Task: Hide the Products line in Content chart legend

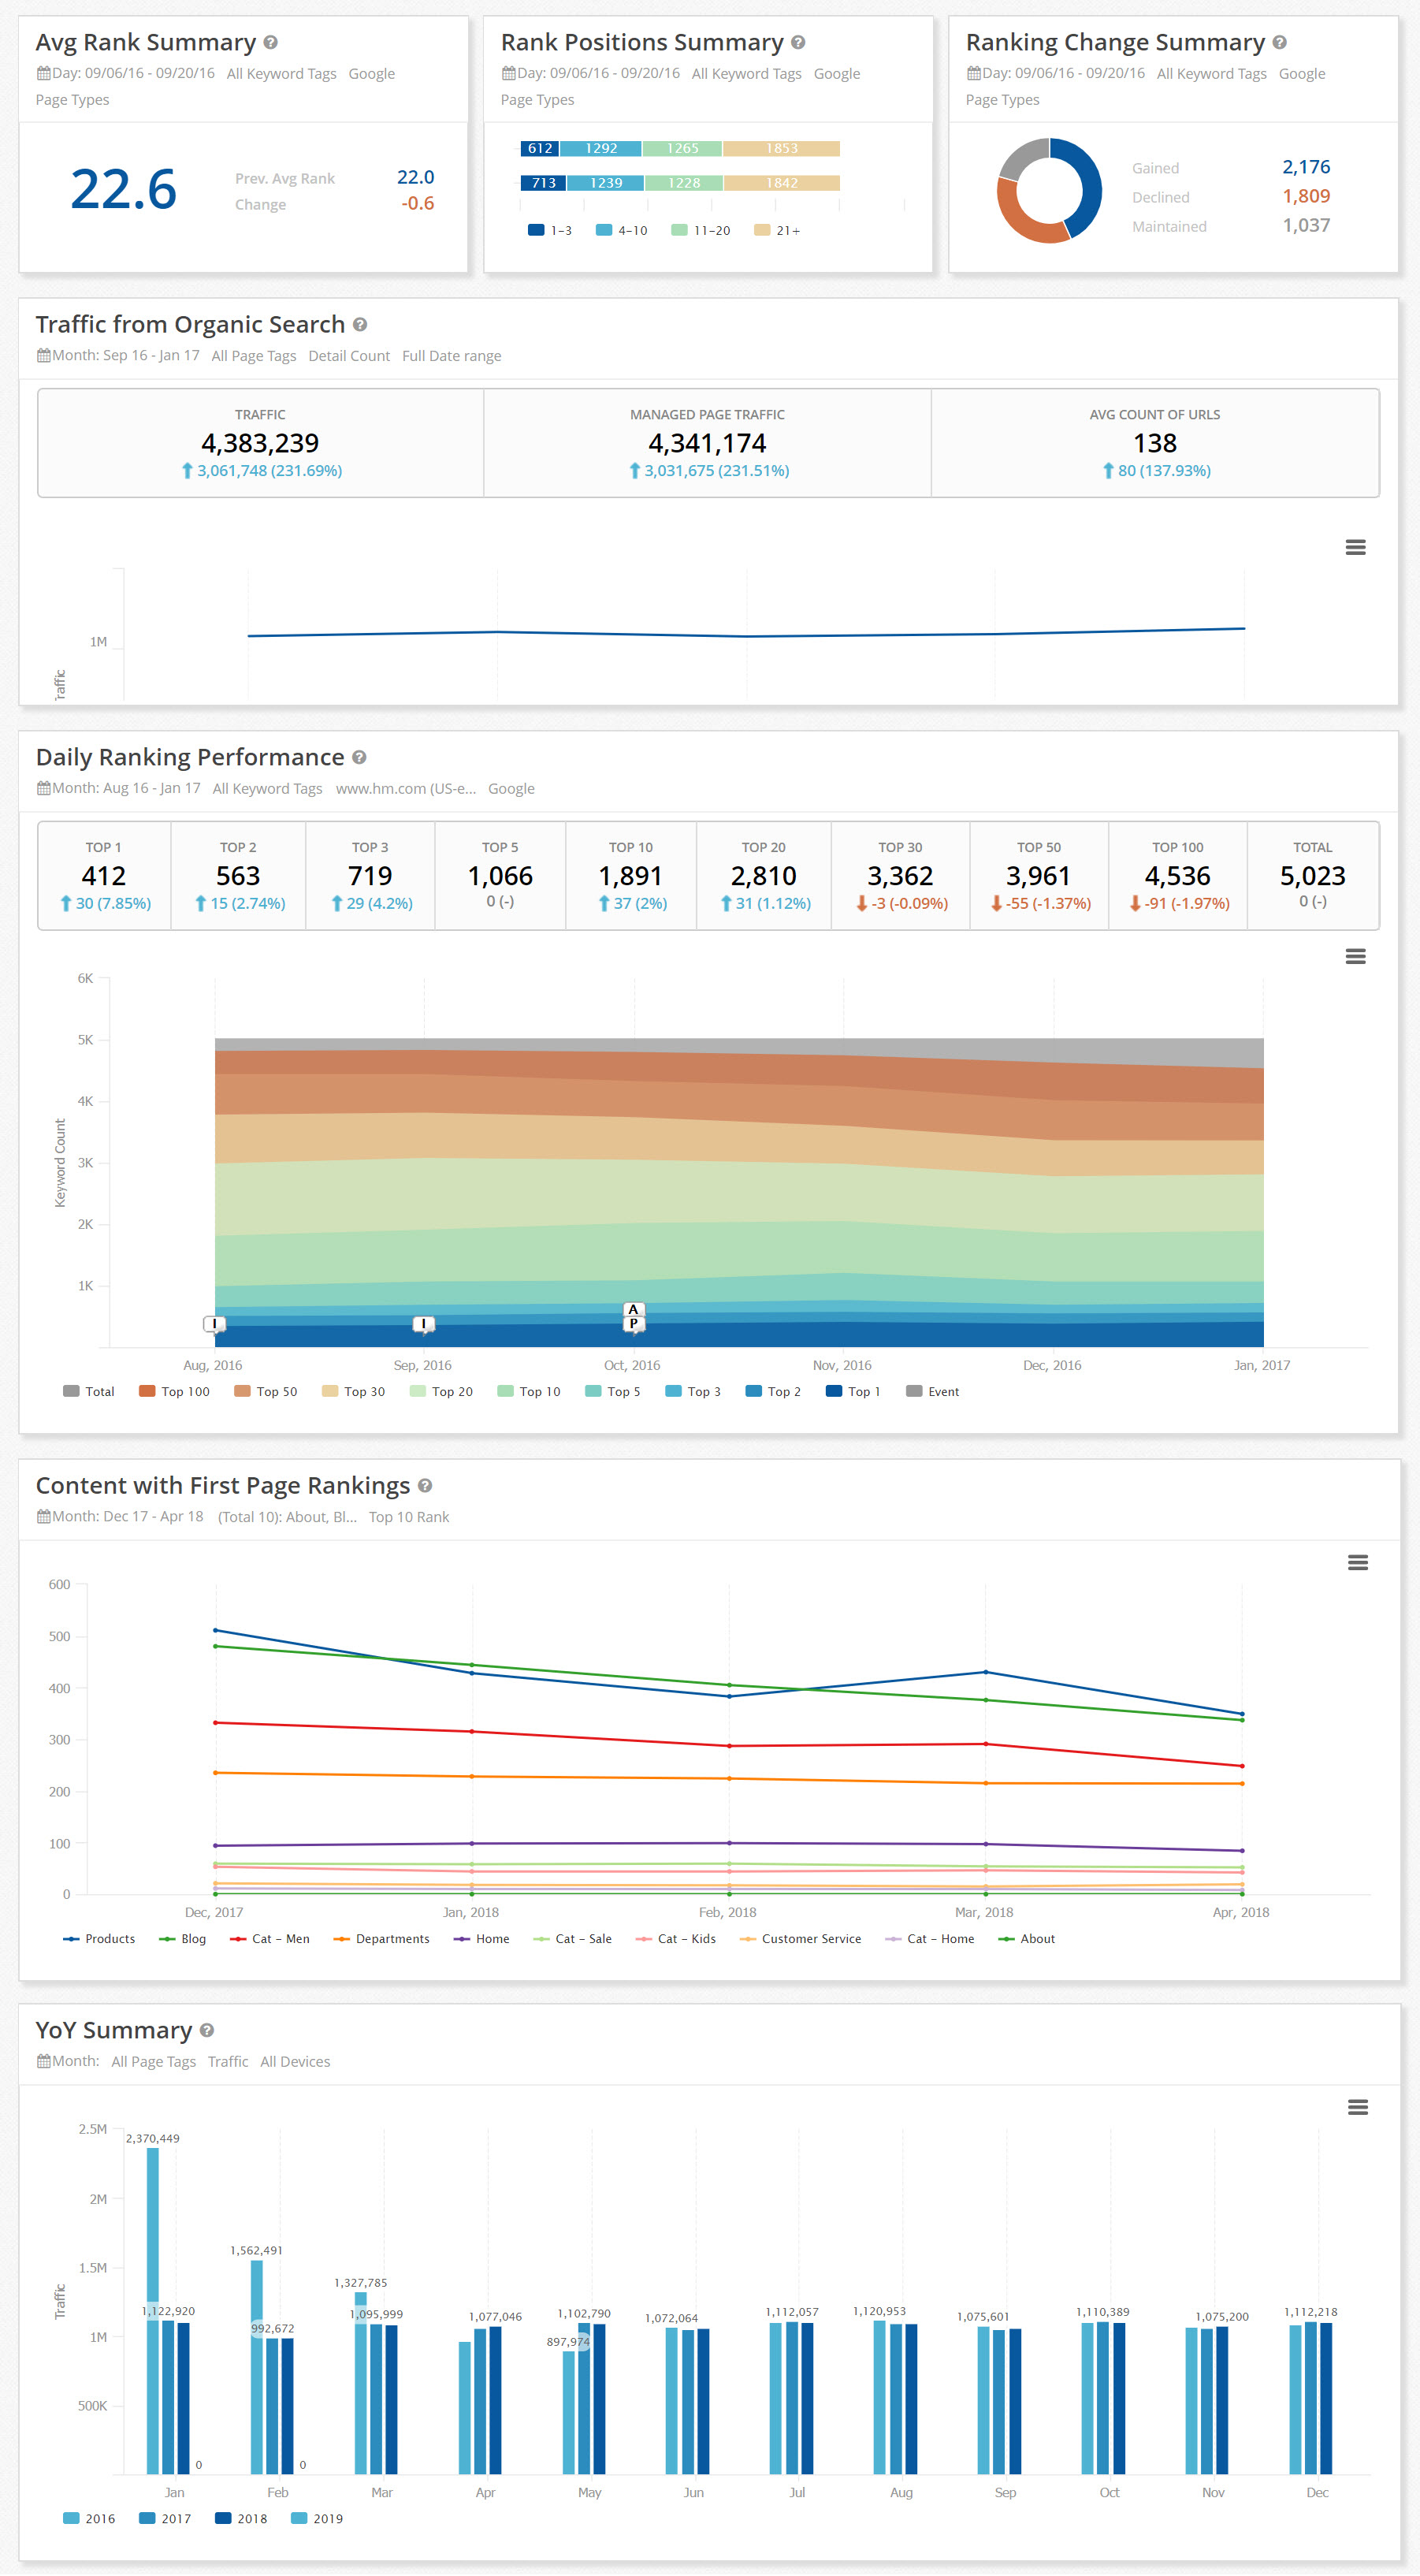Action: [x=109, y=1938]
